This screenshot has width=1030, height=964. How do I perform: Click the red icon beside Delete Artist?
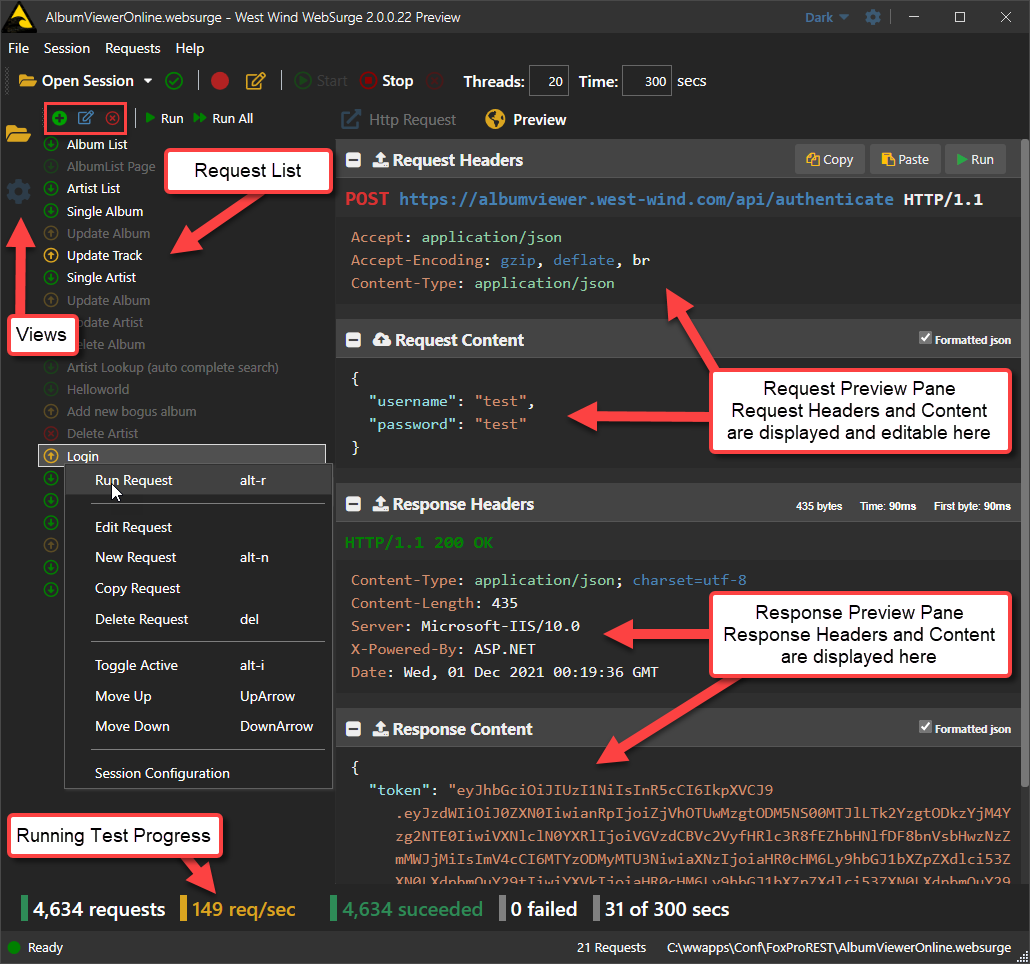coord(51,433)
